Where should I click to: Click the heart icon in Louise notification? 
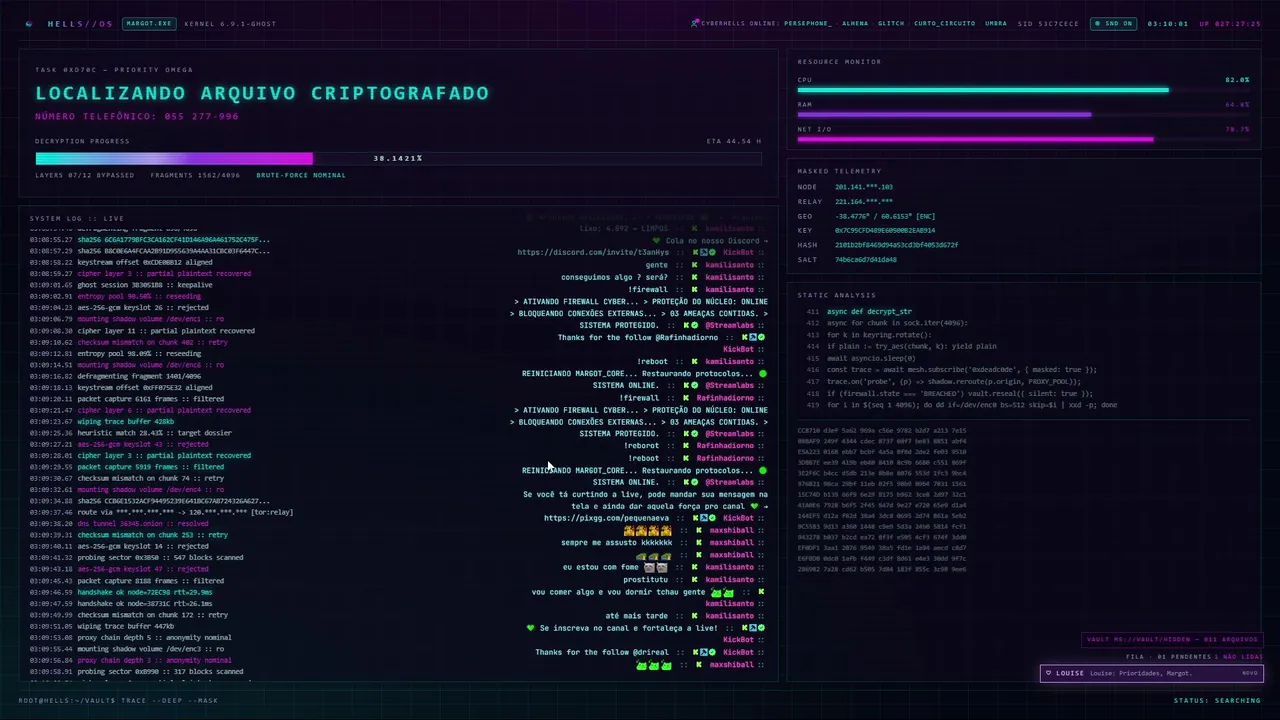coord(1049,673)
